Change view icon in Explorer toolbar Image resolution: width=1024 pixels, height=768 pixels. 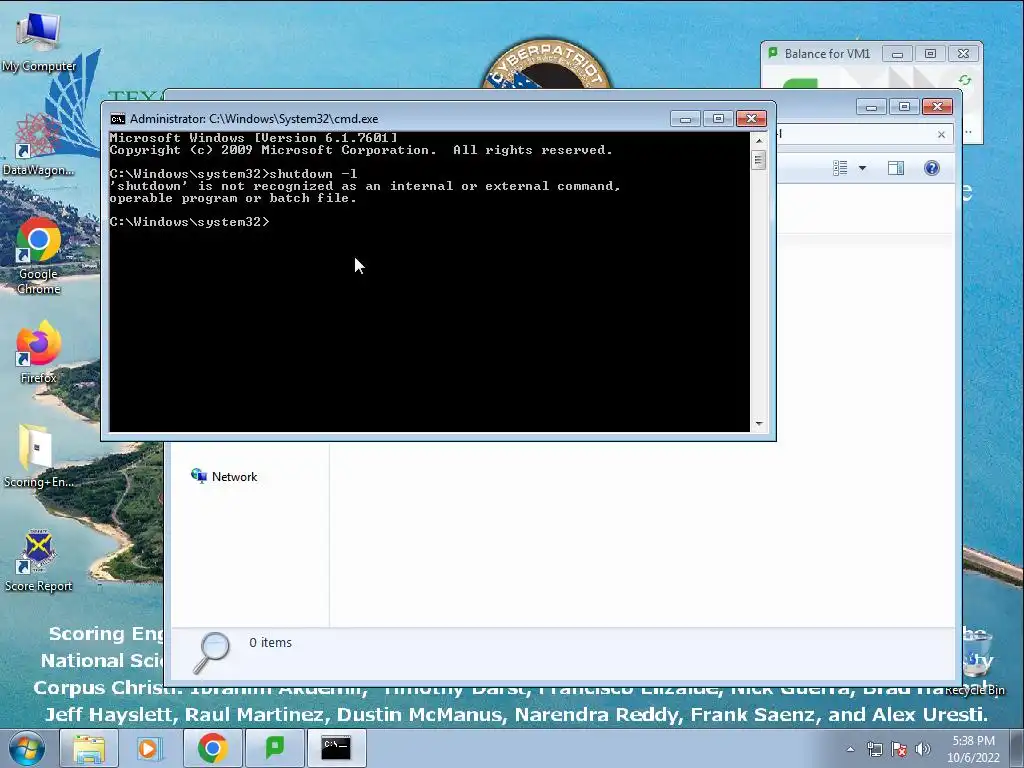(840, 168)
